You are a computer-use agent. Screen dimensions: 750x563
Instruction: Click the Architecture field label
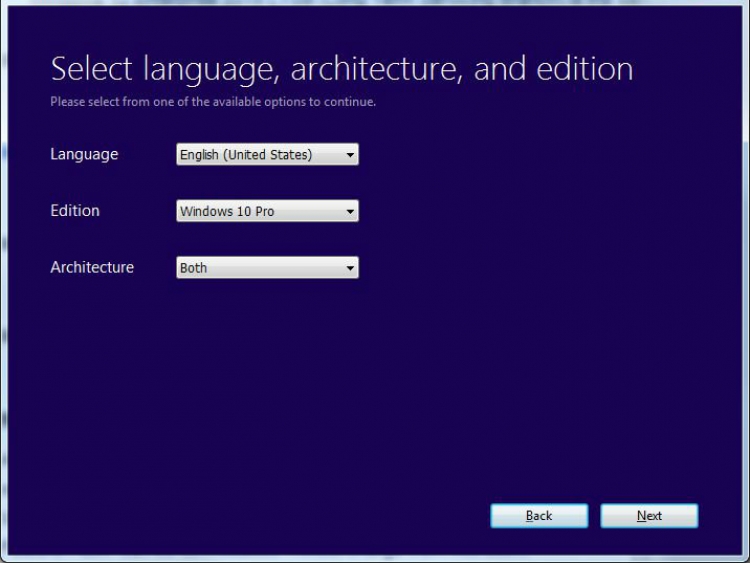pyautogui.click(x=92, y=267)
